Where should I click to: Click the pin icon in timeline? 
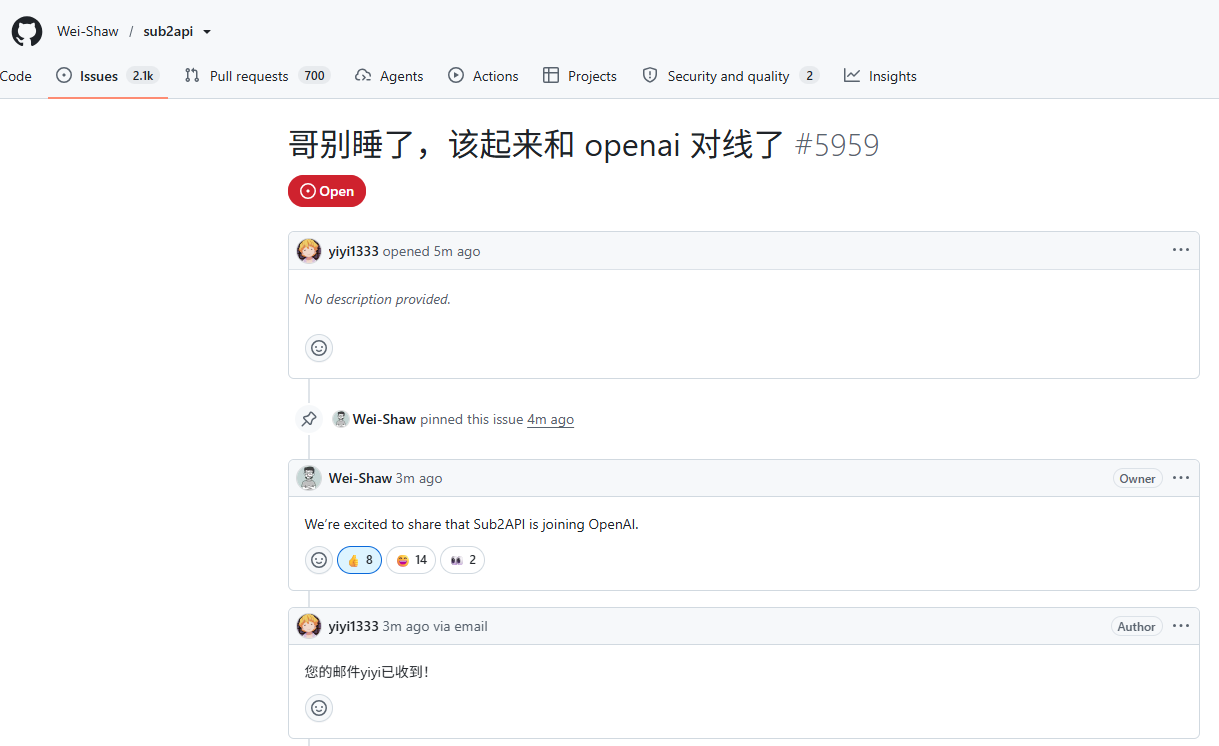pos(309,419)
